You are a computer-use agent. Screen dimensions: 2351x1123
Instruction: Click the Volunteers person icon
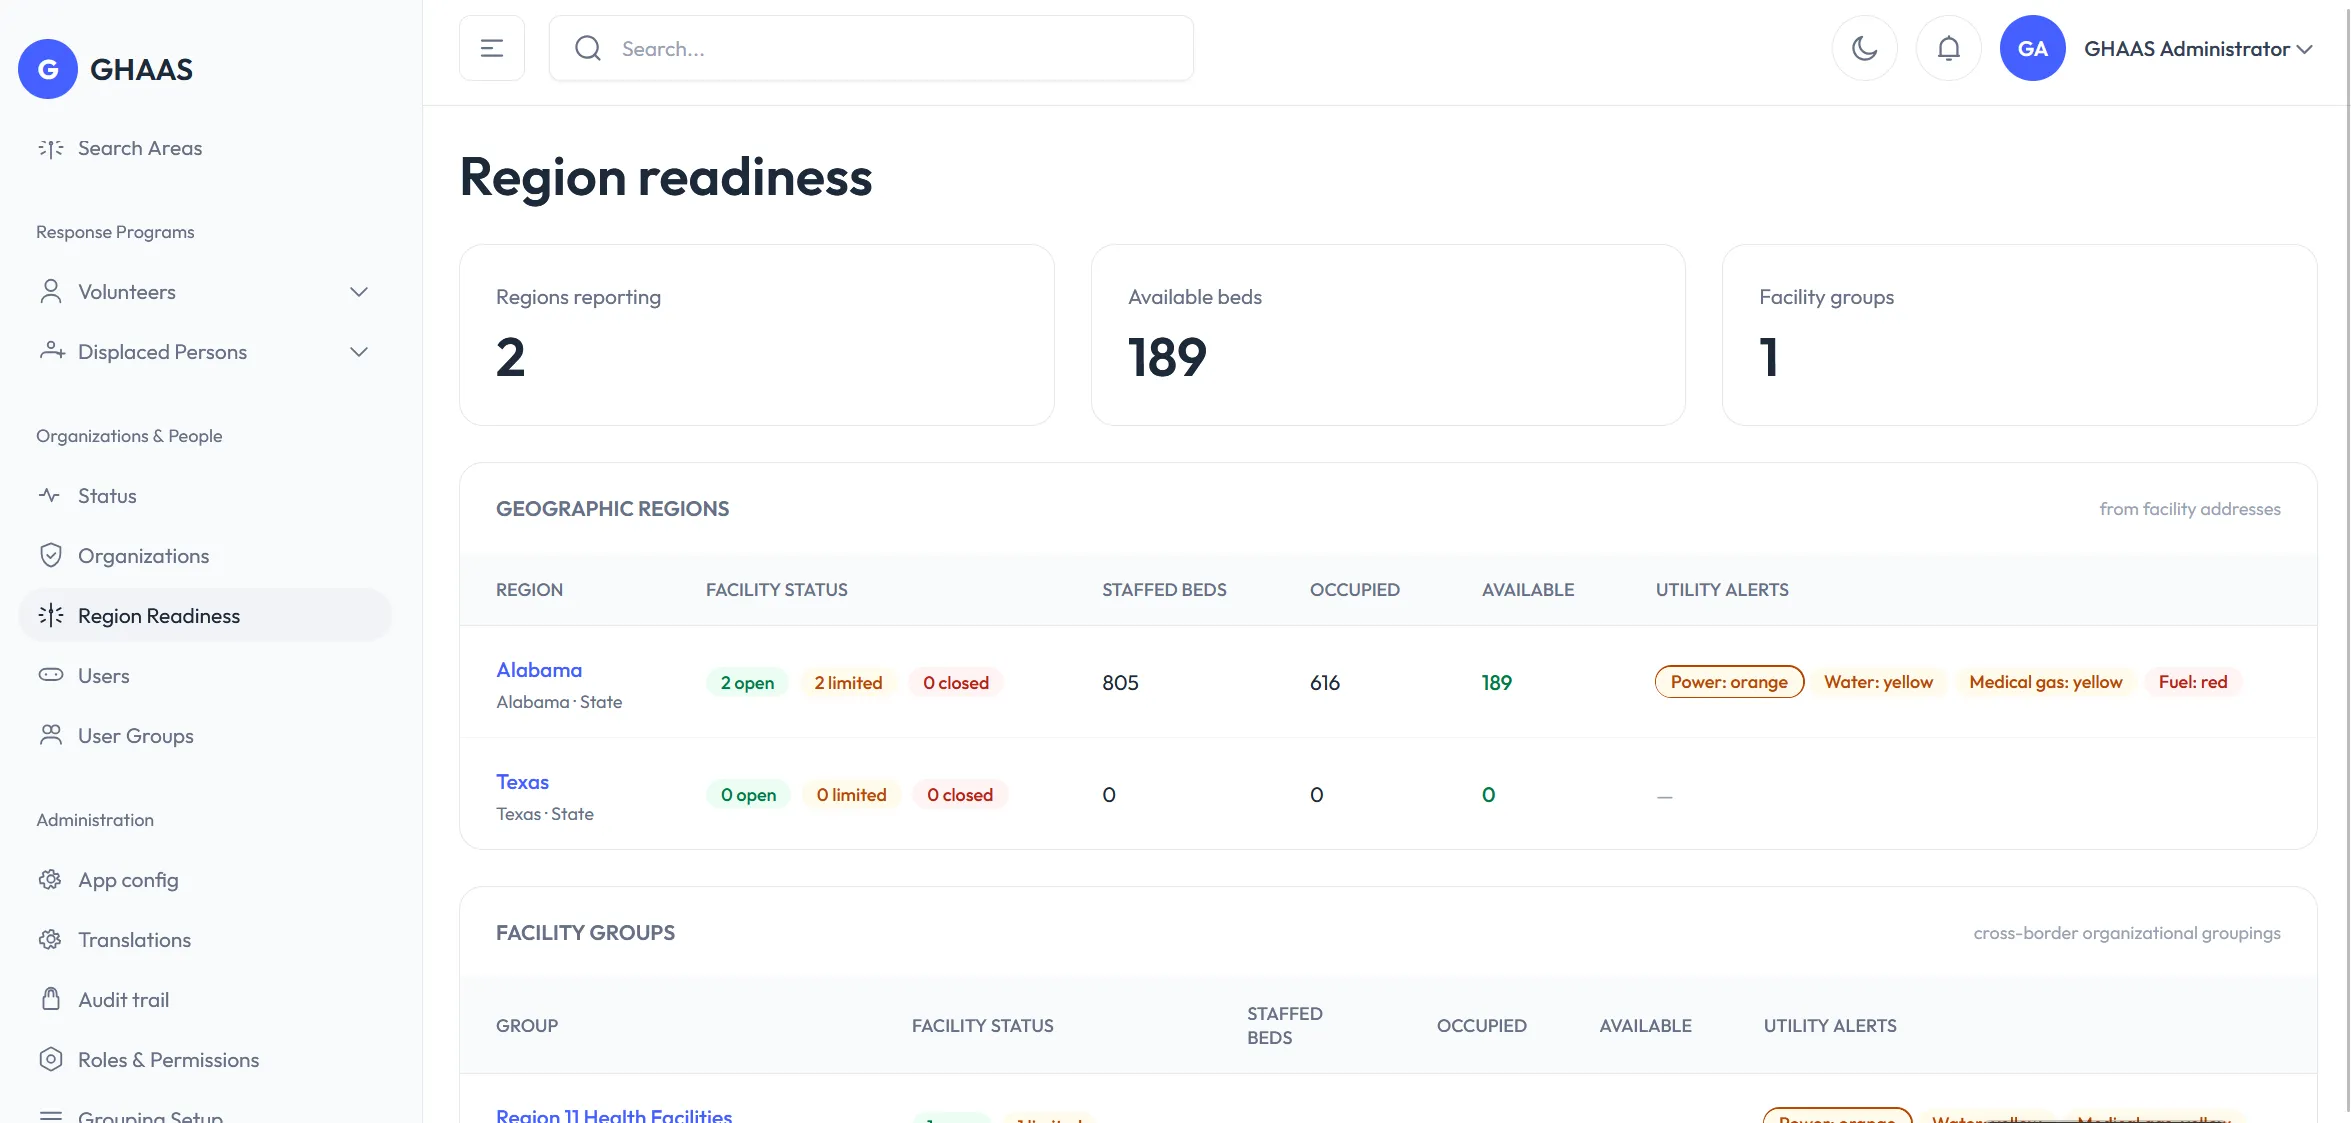pos(51,292)
